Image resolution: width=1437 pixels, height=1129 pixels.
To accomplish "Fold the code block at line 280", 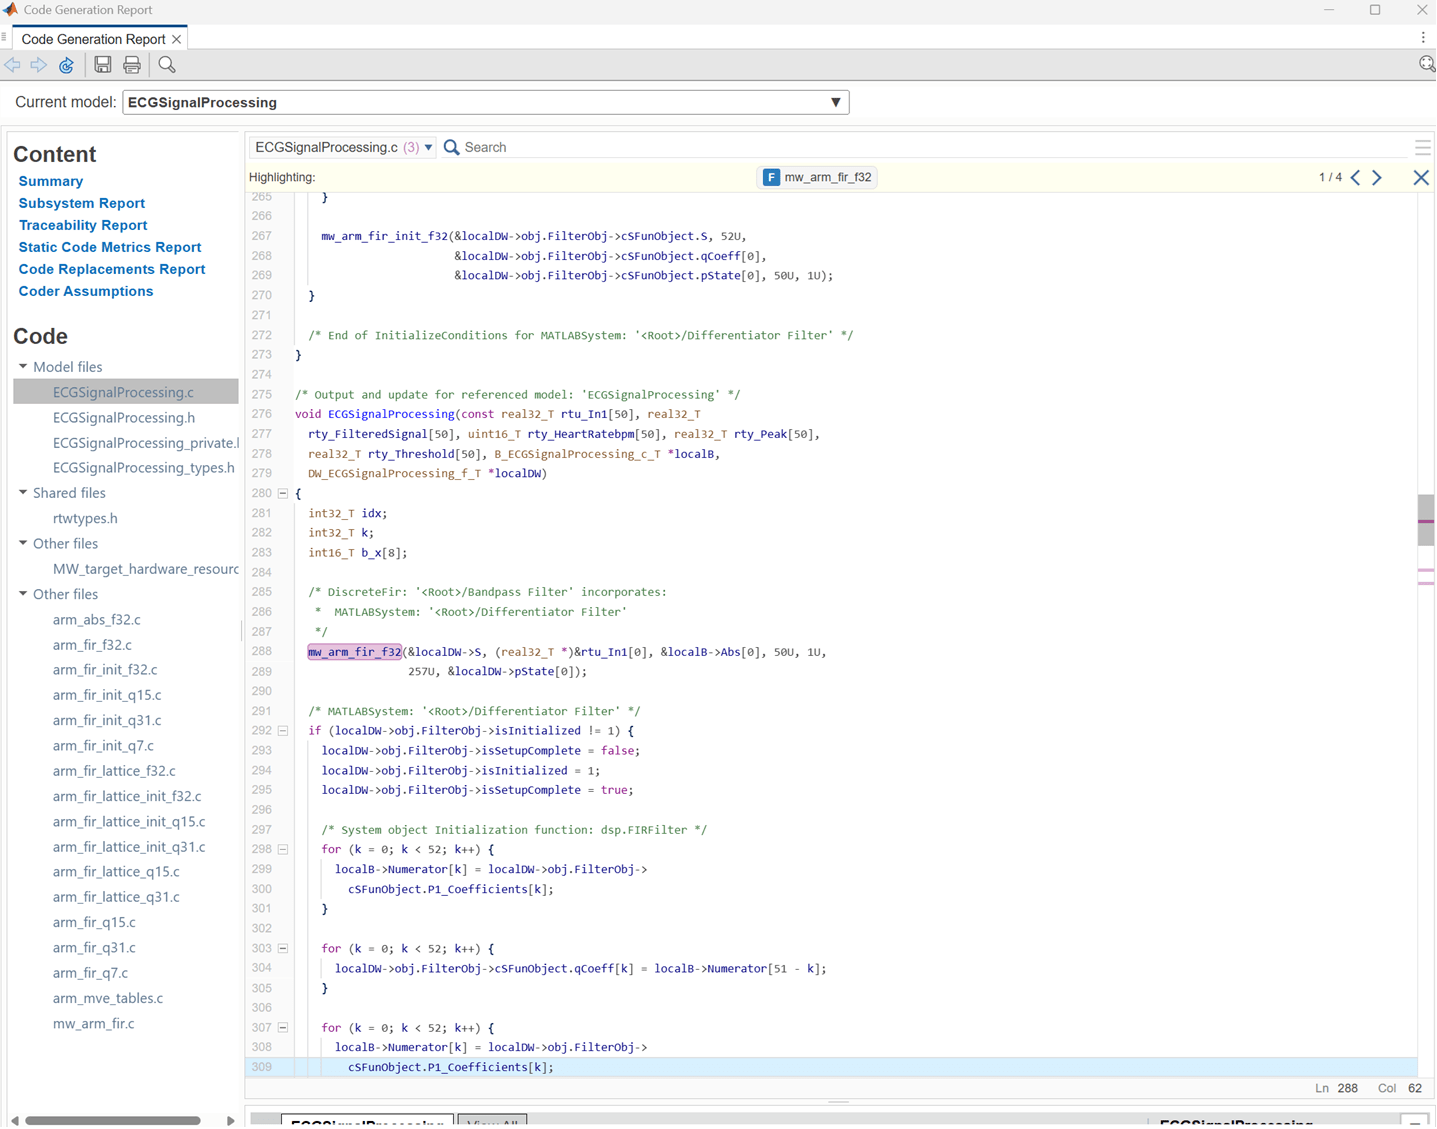I will (x=283, y=493).
